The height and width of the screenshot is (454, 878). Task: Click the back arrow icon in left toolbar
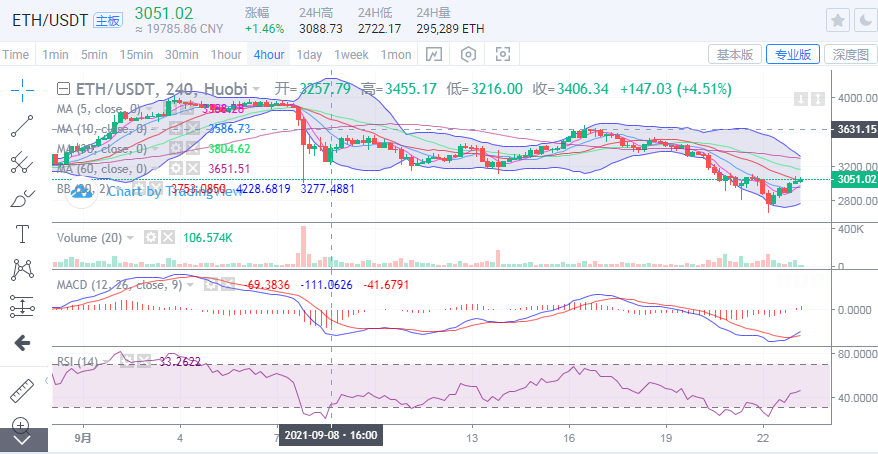click(x=22, y=343)
